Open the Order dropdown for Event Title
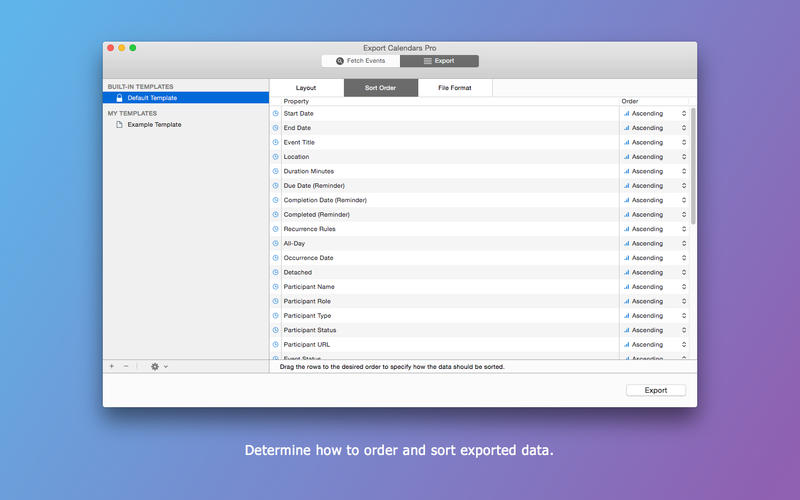This screenshot has width=800, height=500. coord(655,142)
